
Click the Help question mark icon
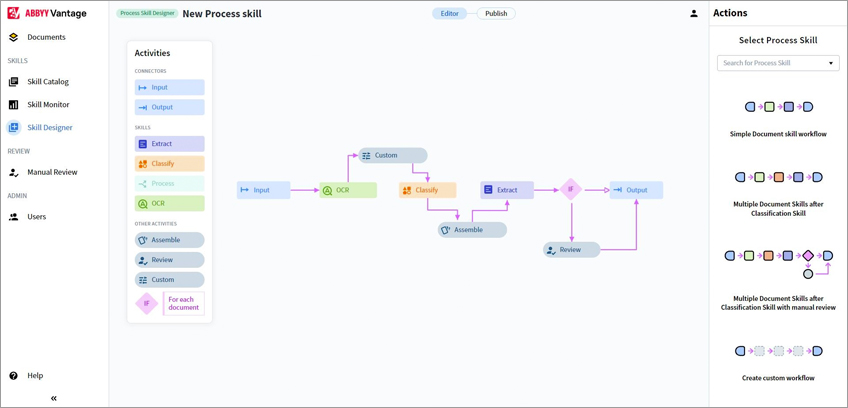14,376
